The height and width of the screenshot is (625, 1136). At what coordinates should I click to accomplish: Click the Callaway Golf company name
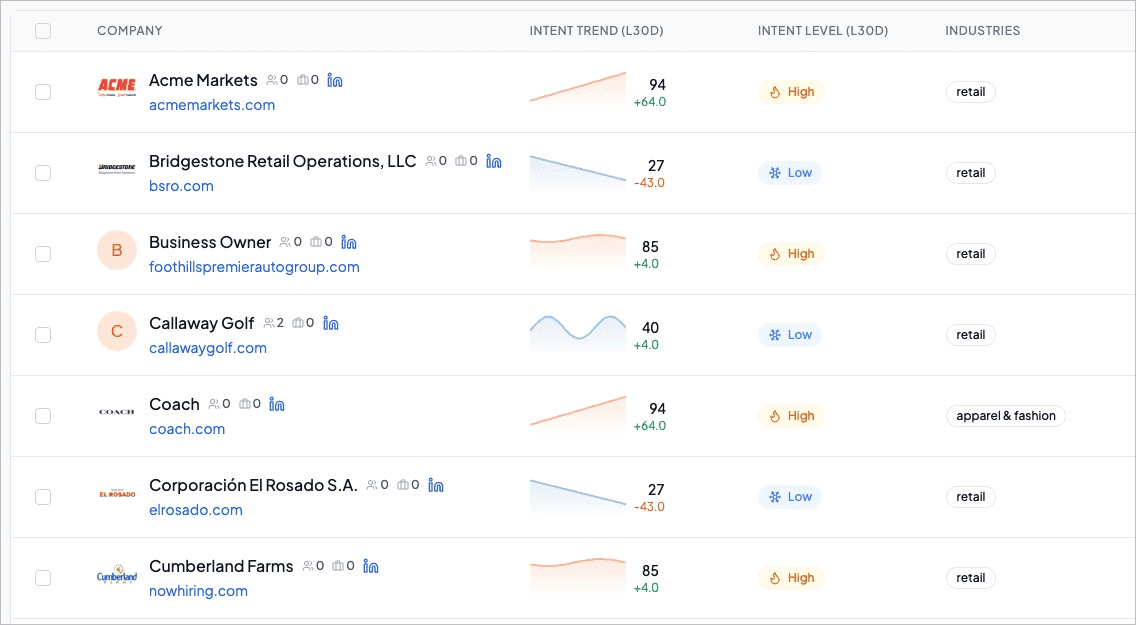(x=201, y=324)
